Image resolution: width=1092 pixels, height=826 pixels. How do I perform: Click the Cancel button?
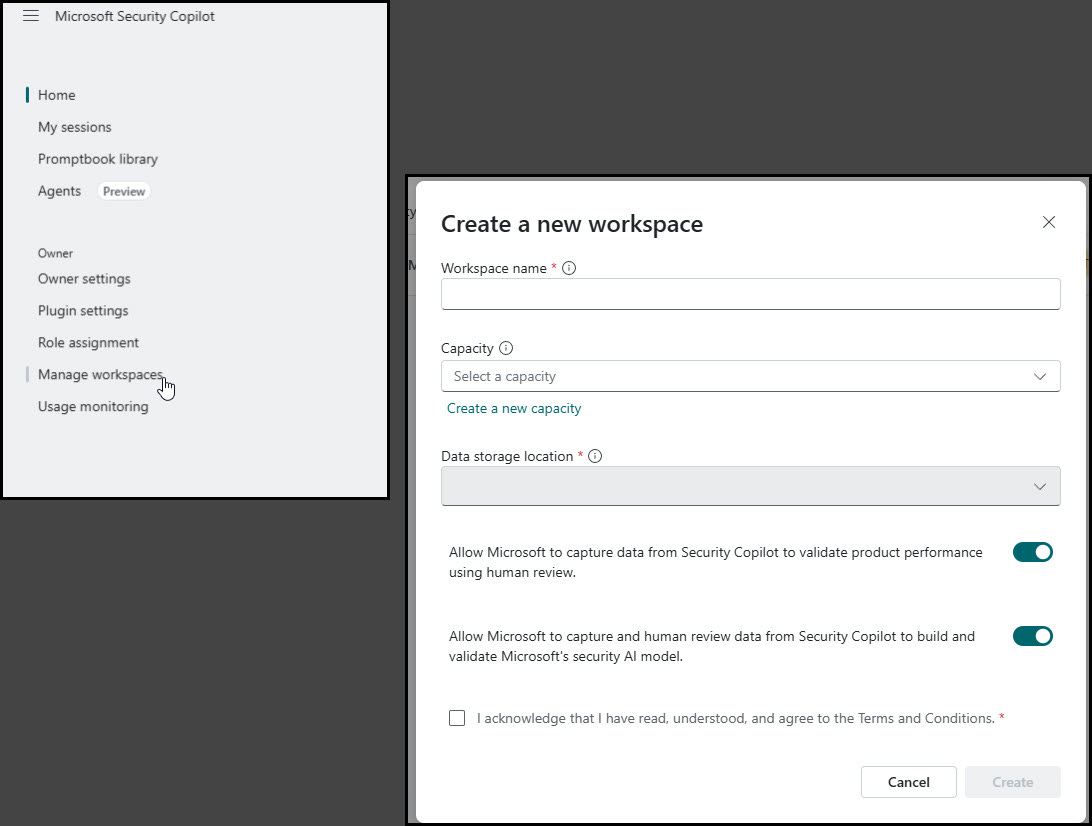coord(908,782)
